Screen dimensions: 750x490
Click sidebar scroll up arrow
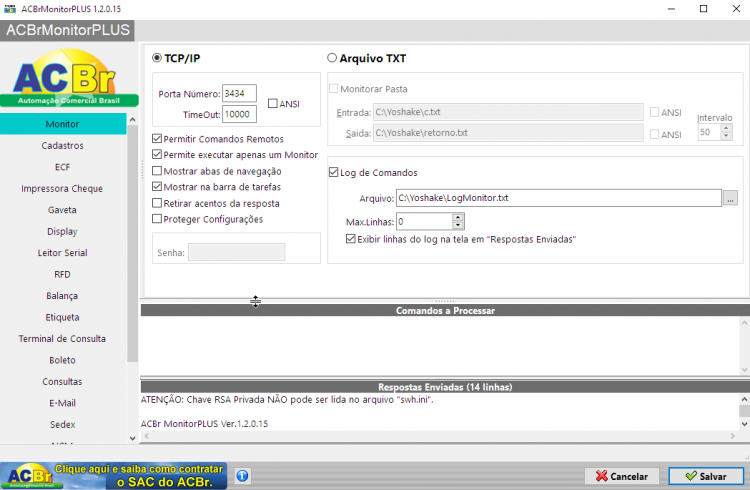coord(132,119)
